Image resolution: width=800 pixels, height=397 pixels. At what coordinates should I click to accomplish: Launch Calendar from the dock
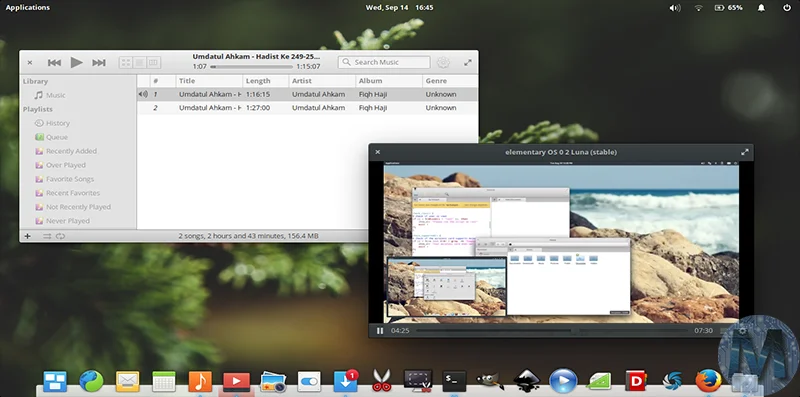(164, 381)
